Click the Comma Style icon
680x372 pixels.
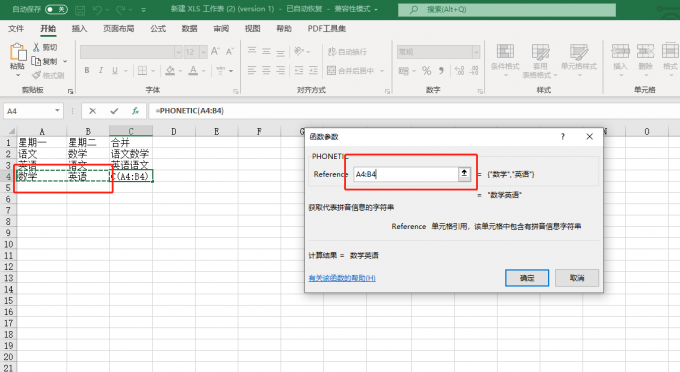point(441,71)
